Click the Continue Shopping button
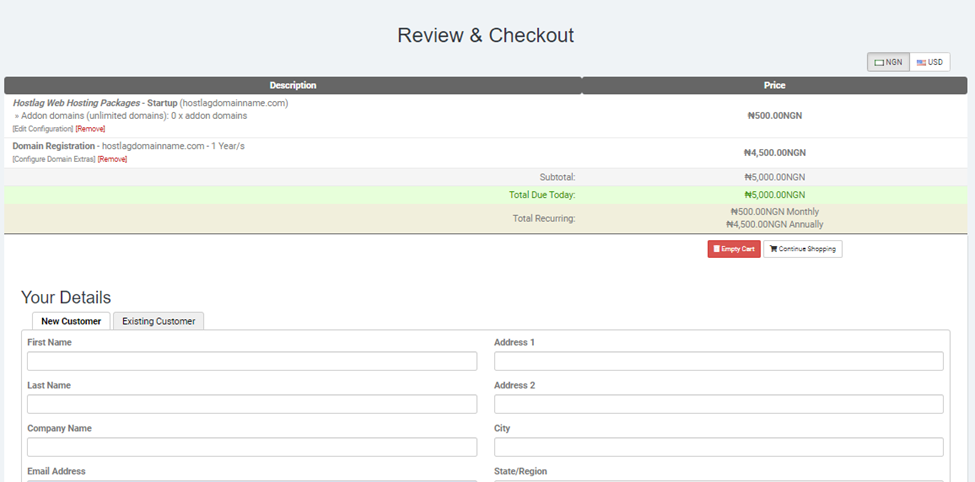 pos(802,249)
